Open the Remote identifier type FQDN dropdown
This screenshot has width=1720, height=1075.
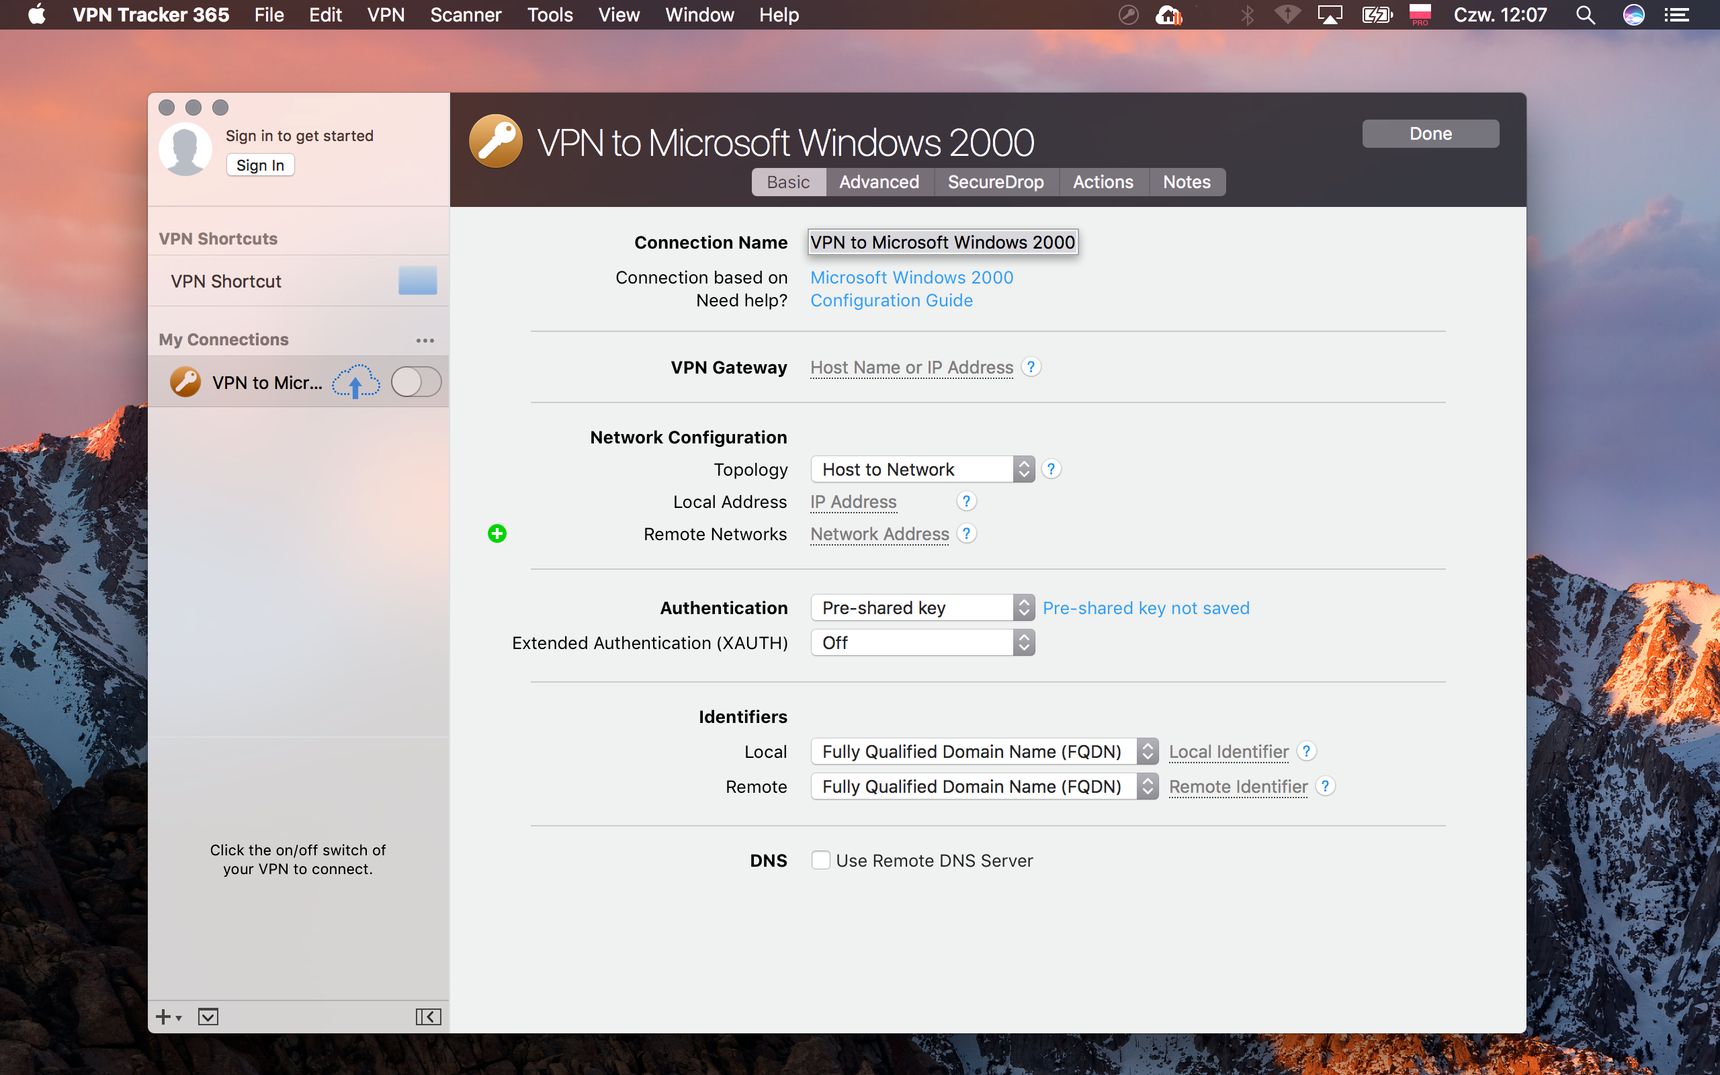[984, 786]
